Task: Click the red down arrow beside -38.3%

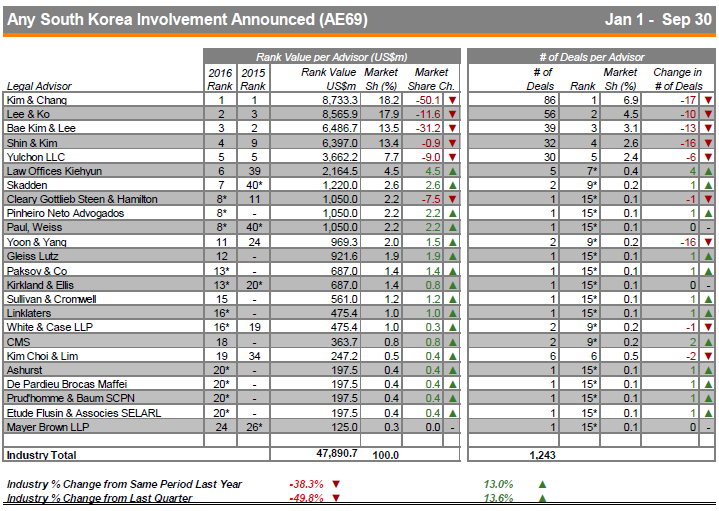Action: [x=336, y=484]
